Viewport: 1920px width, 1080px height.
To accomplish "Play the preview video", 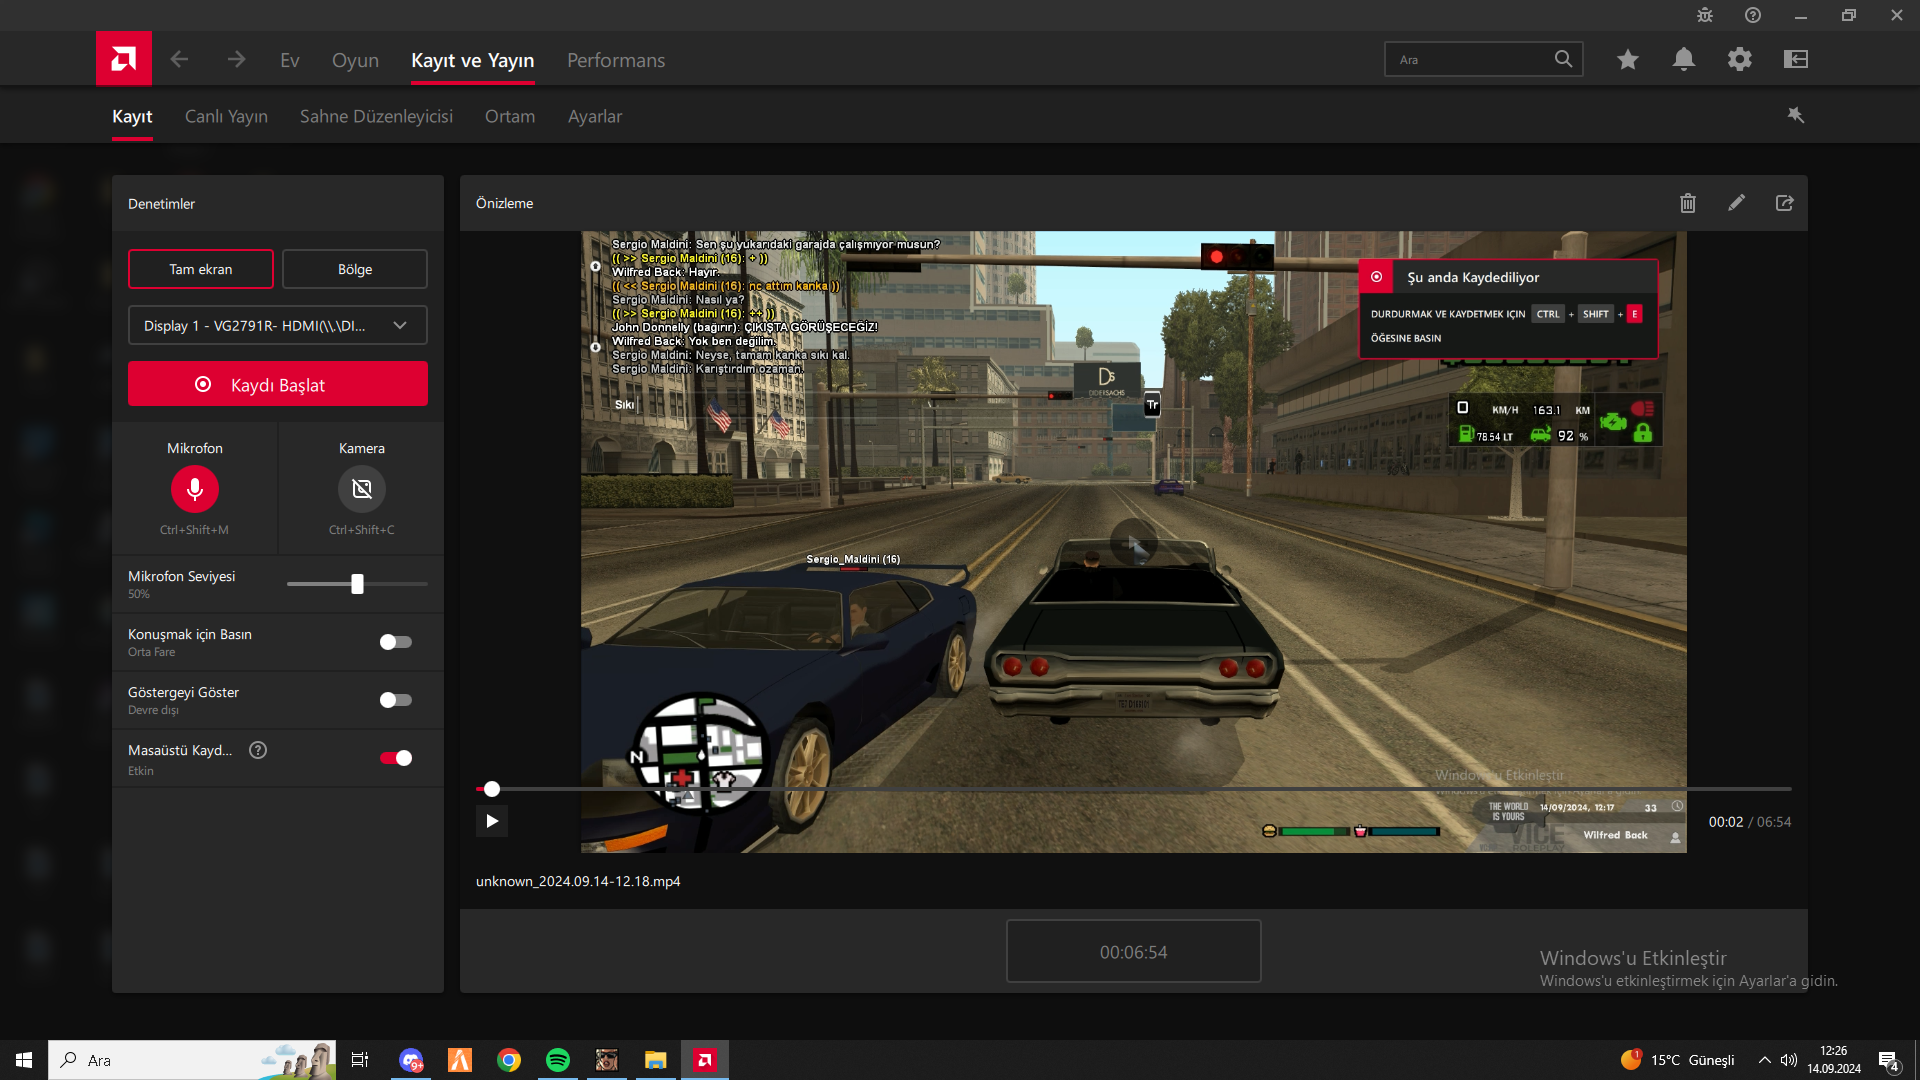I will [491, 821].
